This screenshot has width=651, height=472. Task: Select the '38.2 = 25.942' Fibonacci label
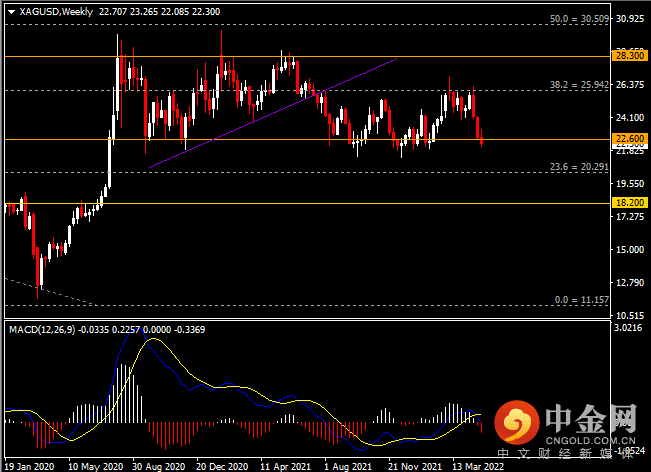tap(579, 85)
